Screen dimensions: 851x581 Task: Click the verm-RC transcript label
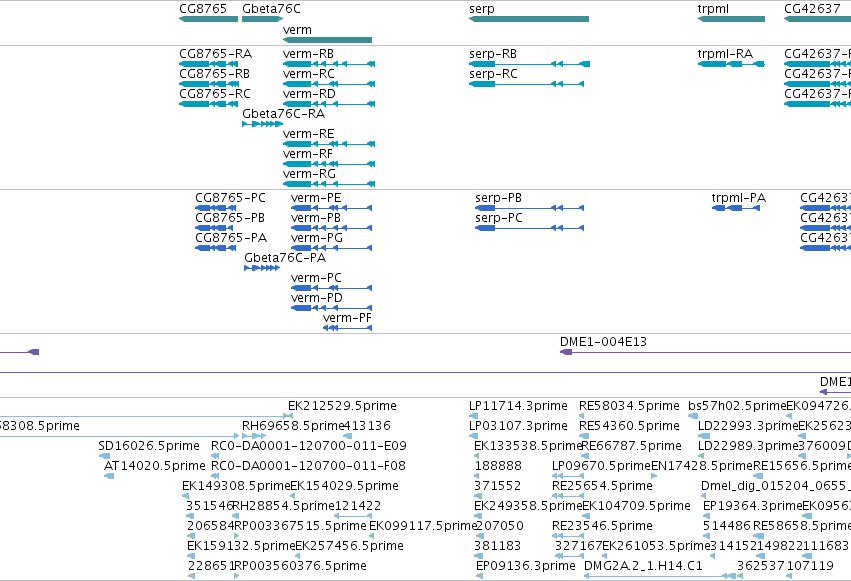[308, 74]
